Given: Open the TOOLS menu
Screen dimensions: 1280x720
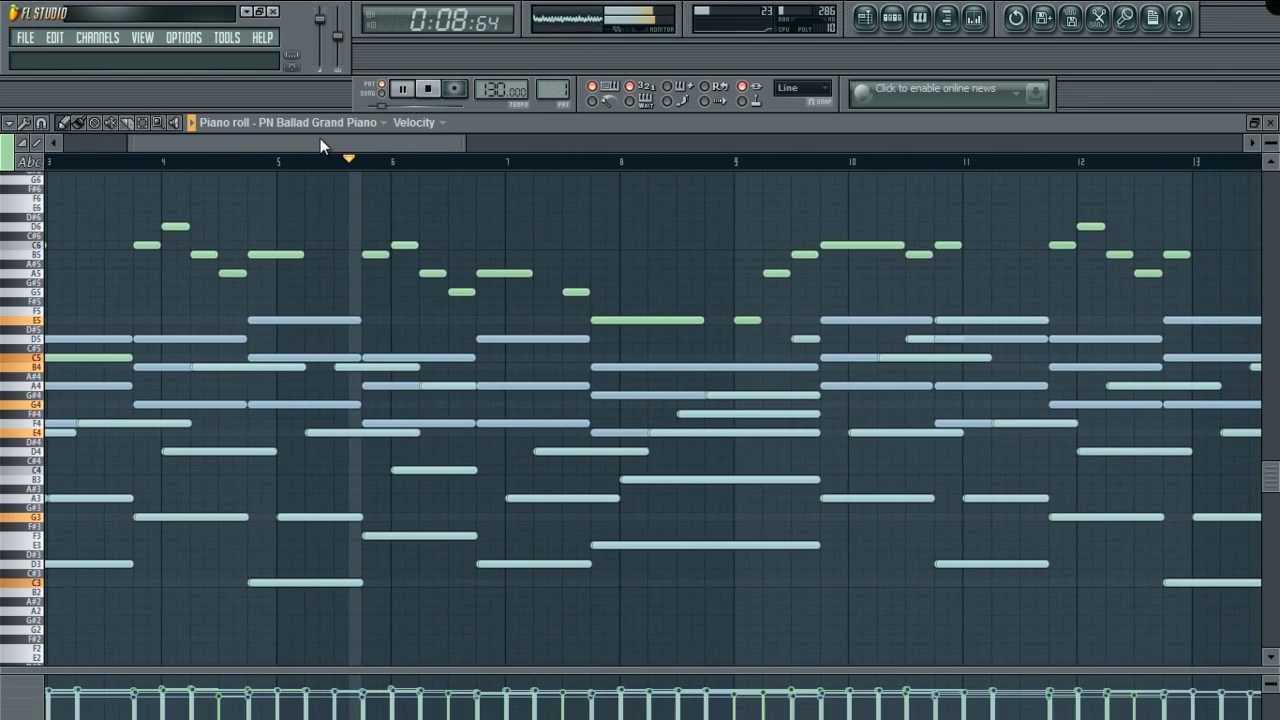Looking at the screenshot, I should [227, 38].
